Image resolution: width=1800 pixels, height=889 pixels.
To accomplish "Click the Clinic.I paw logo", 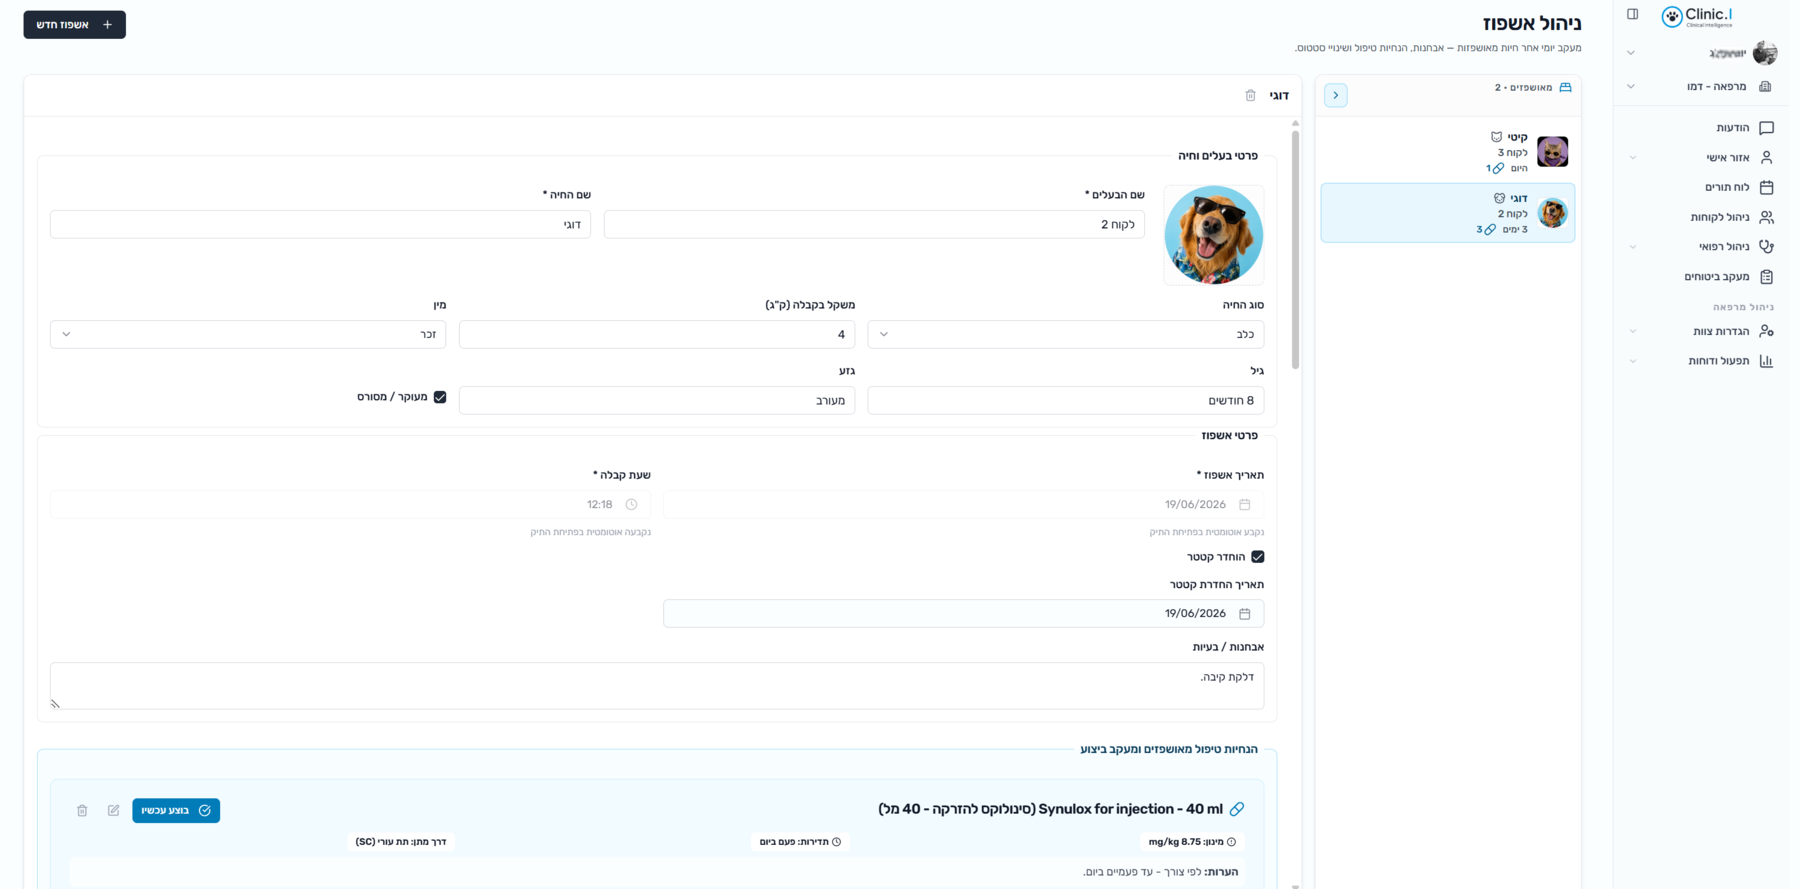I will tap(1672, 16).
